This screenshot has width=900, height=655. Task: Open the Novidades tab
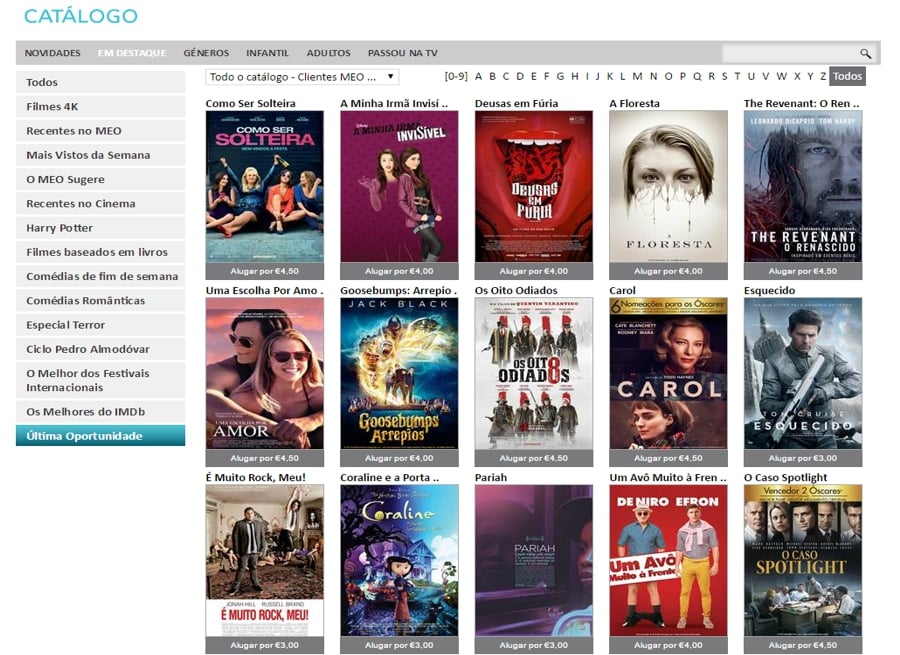pos(52,53)
